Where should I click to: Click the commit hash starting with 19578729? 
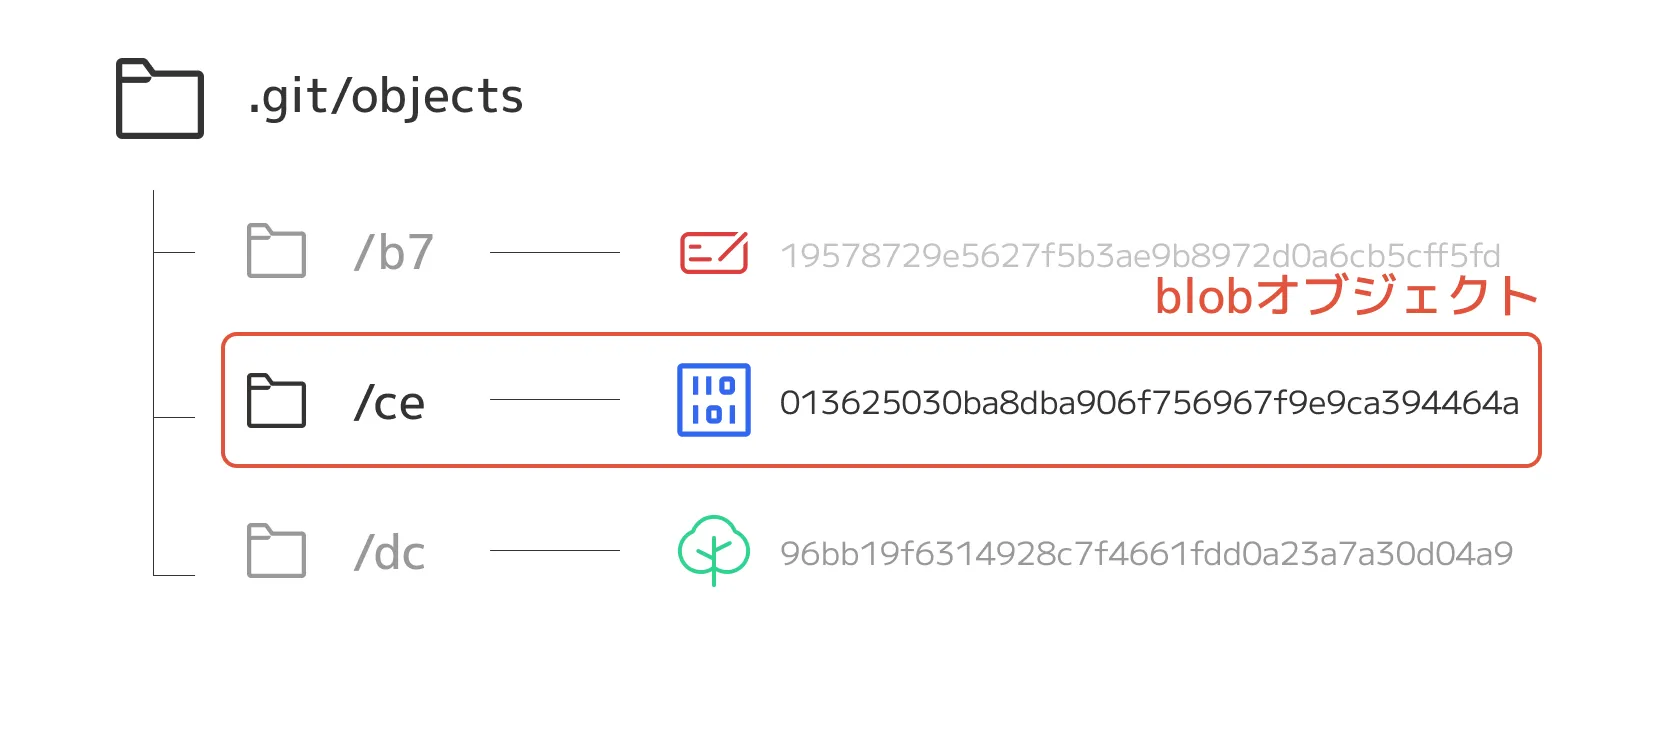tap(1140, 256)
